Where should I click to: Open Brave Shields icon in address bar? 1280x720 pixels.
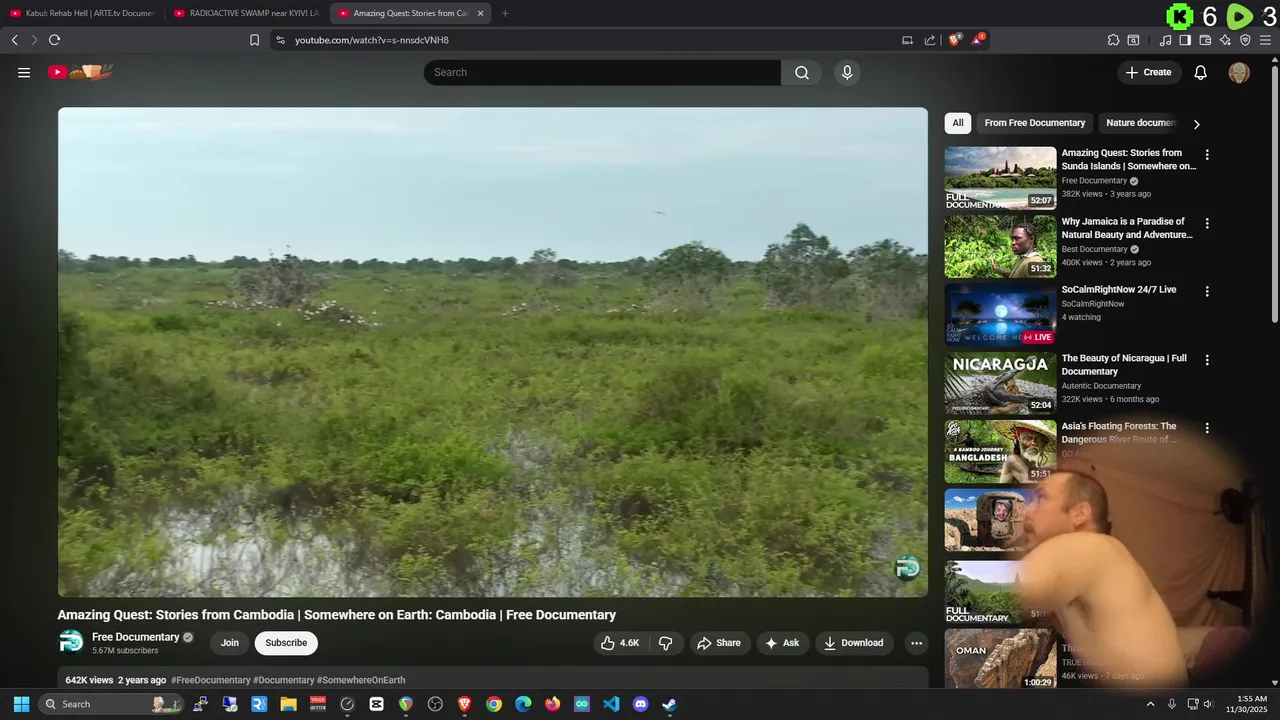[x=955, y=40]
